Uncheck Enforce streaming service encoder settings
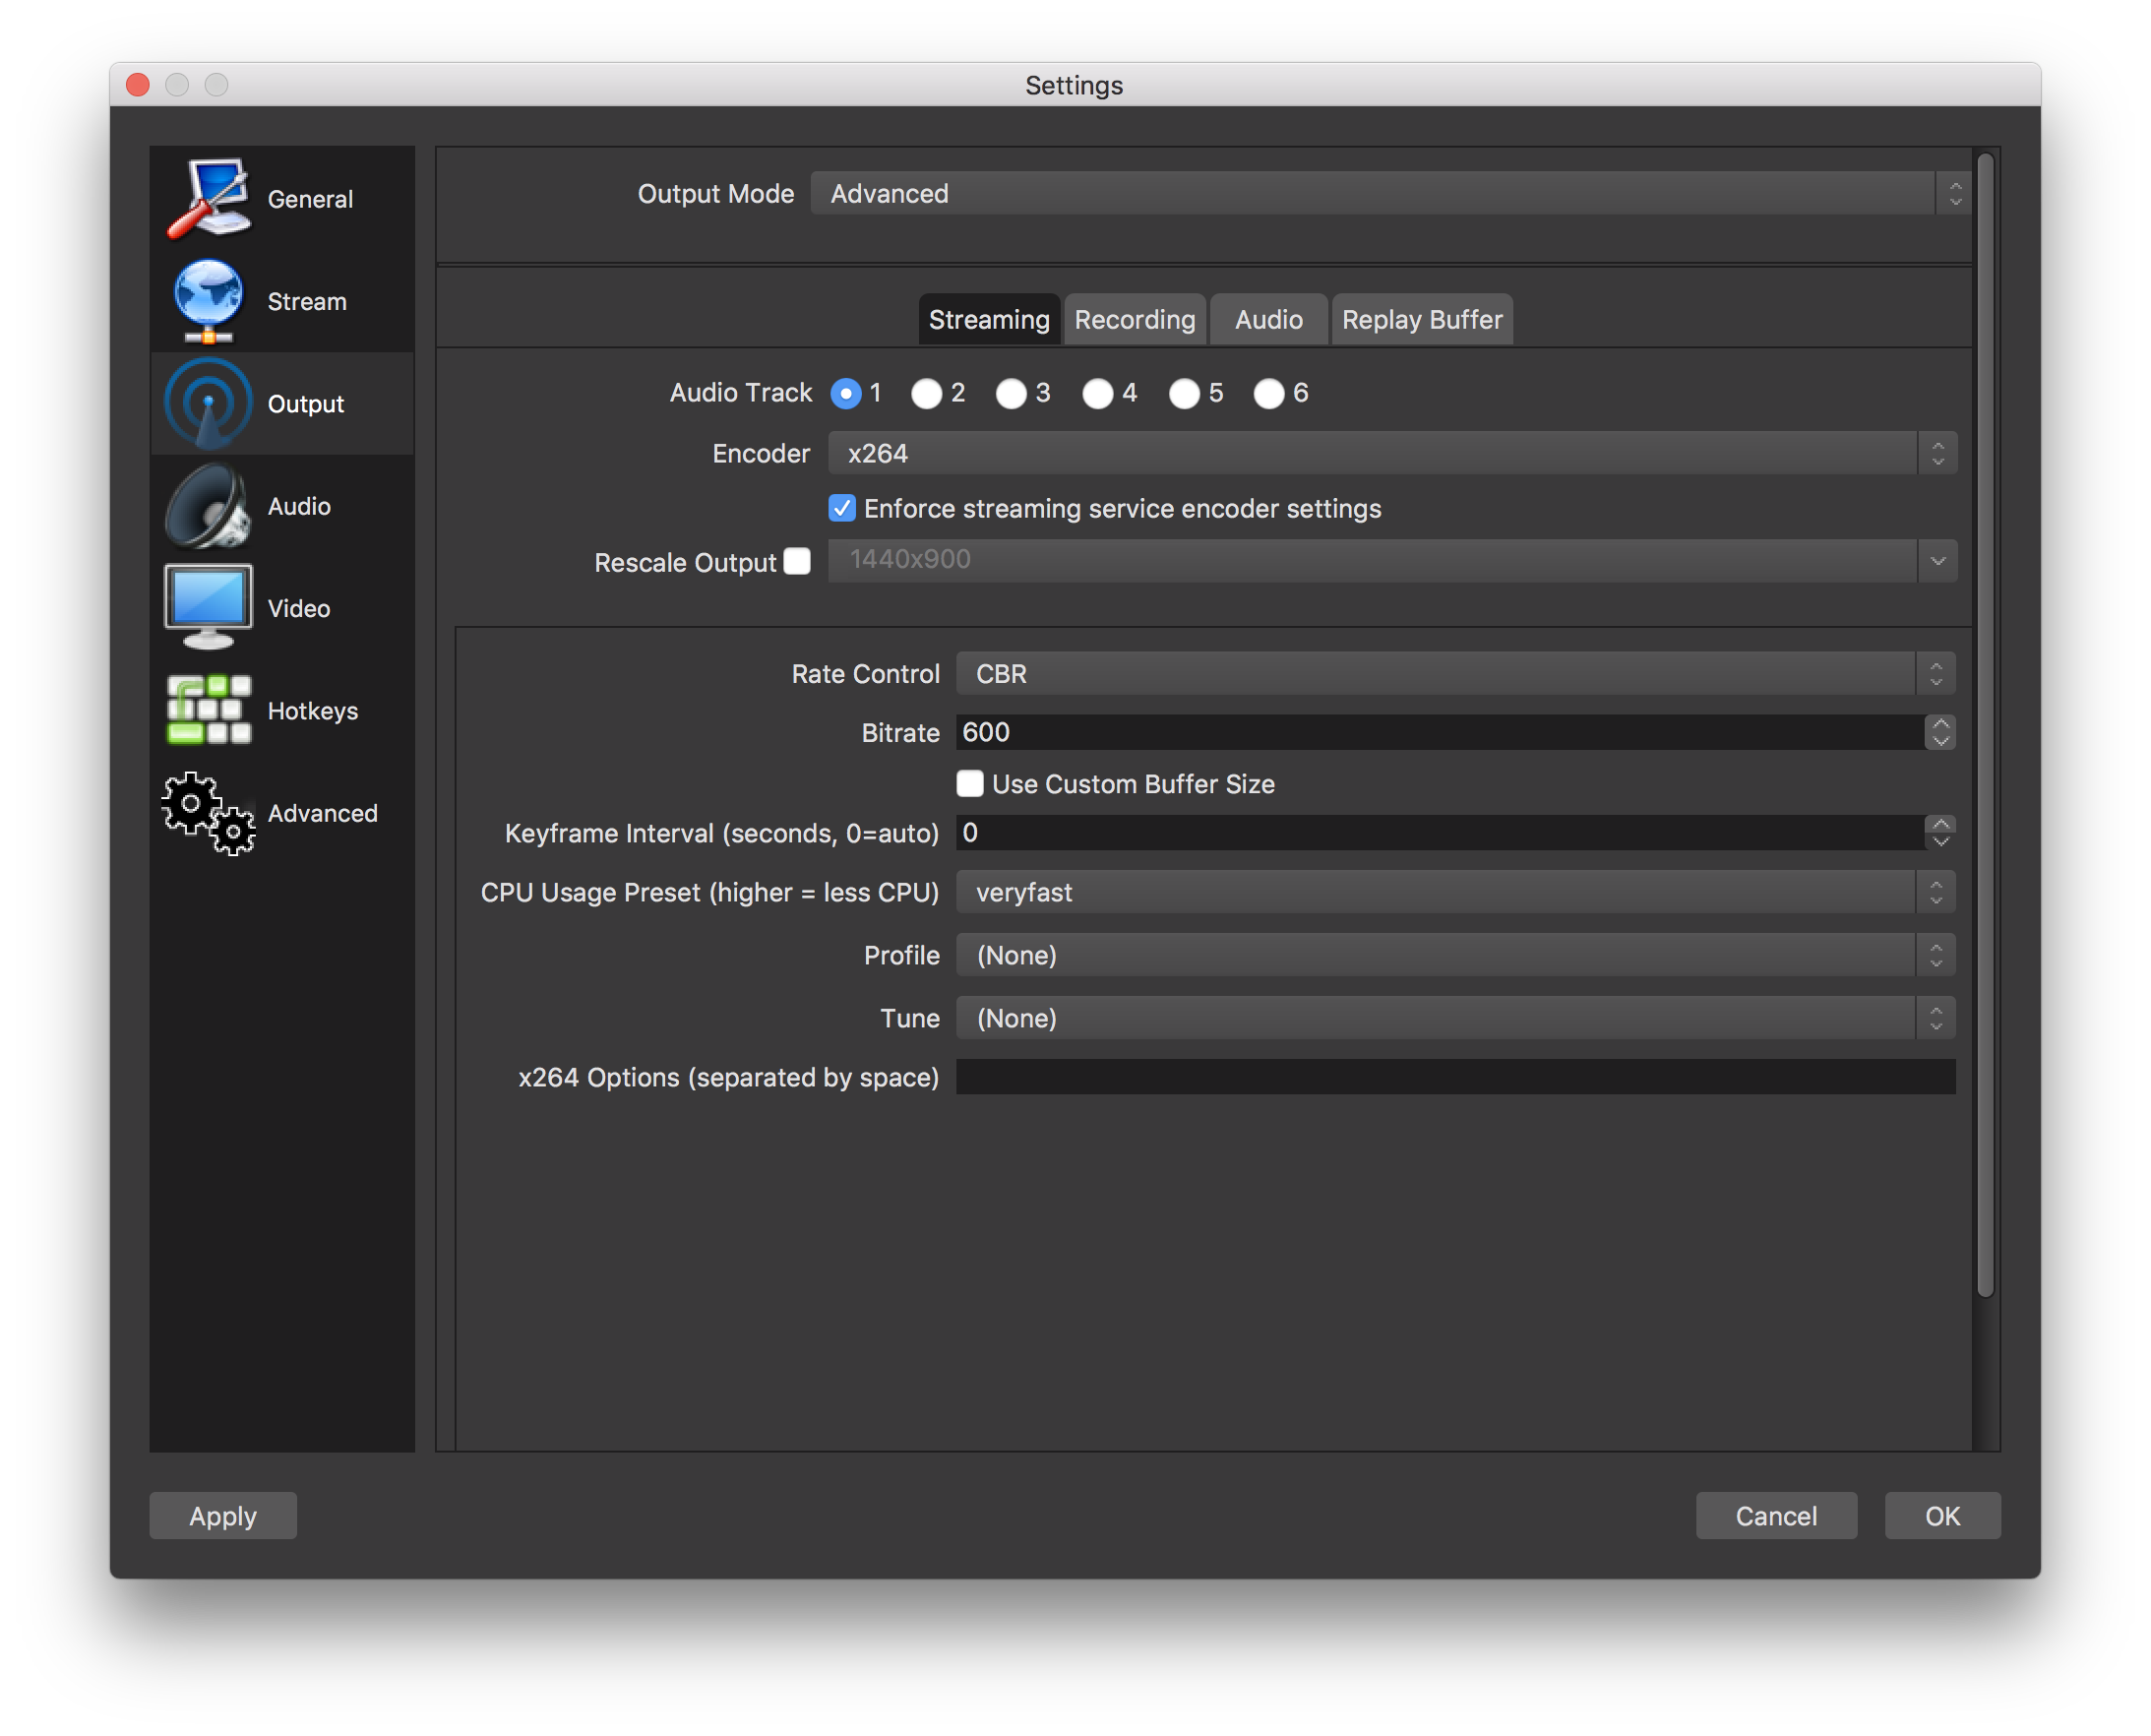The height and width of the screenshot is (1736, 2151). click(x=842, y=508)
